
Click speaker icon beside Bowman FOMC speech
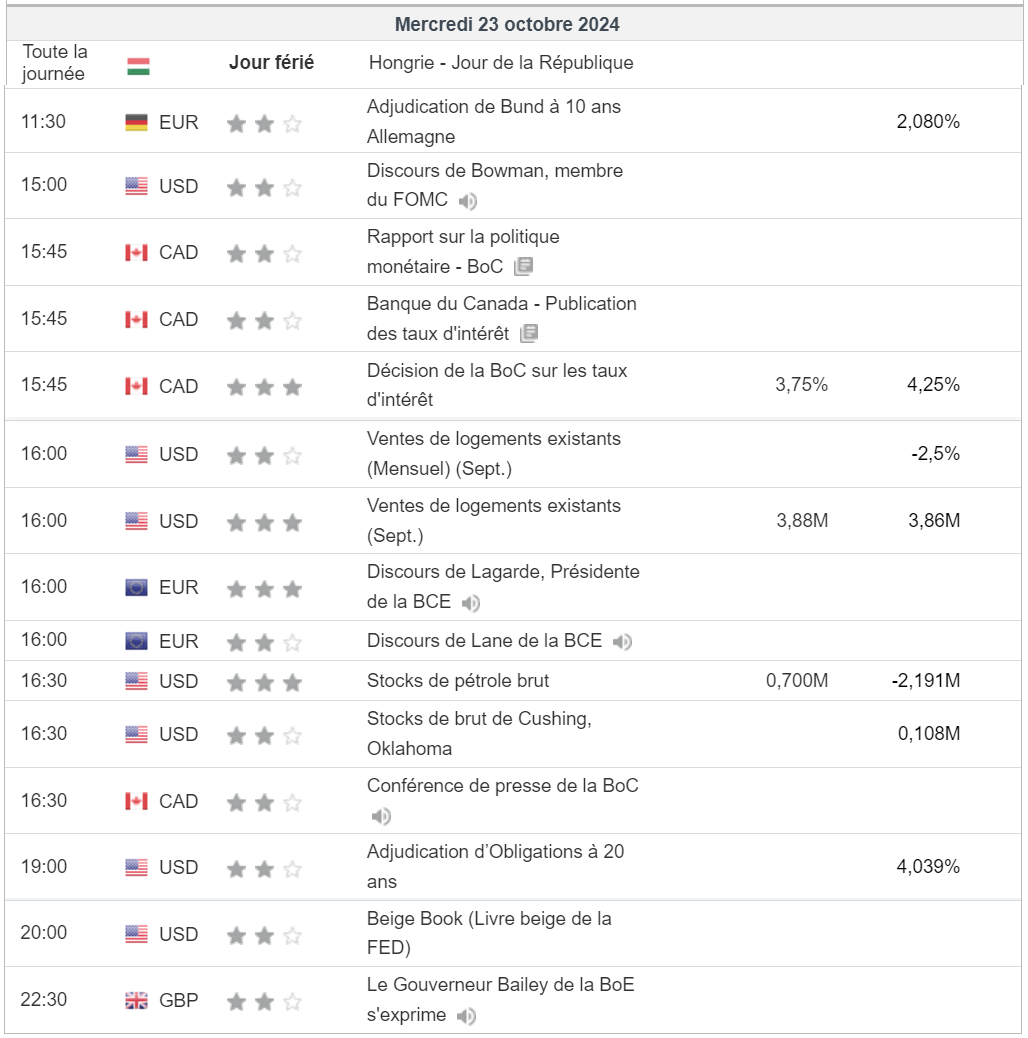click(468, 201)
